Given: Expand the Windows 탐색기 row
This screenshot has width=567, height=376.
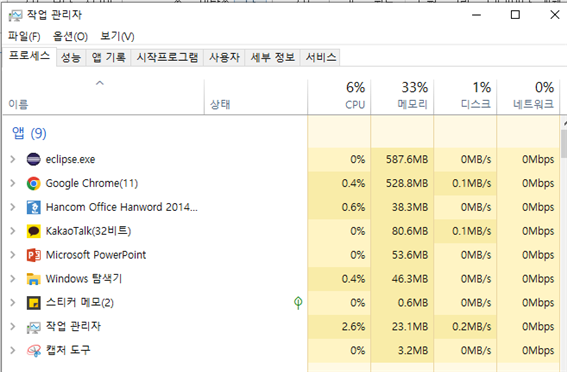Looking at the screenshot, I should [13, 279].
